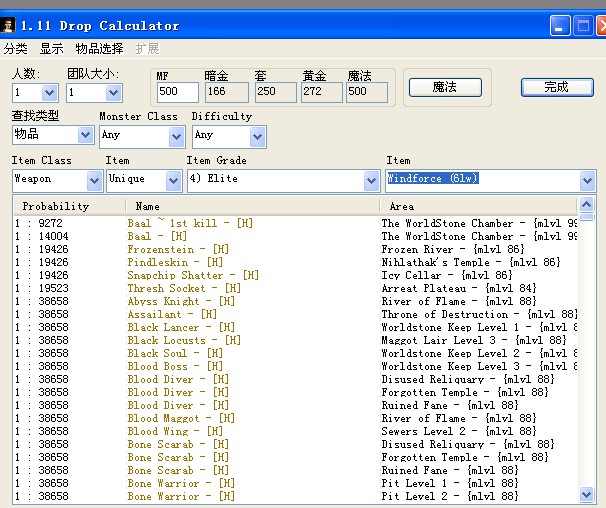Click the 套 field showing 250

[x=276, y=92]
